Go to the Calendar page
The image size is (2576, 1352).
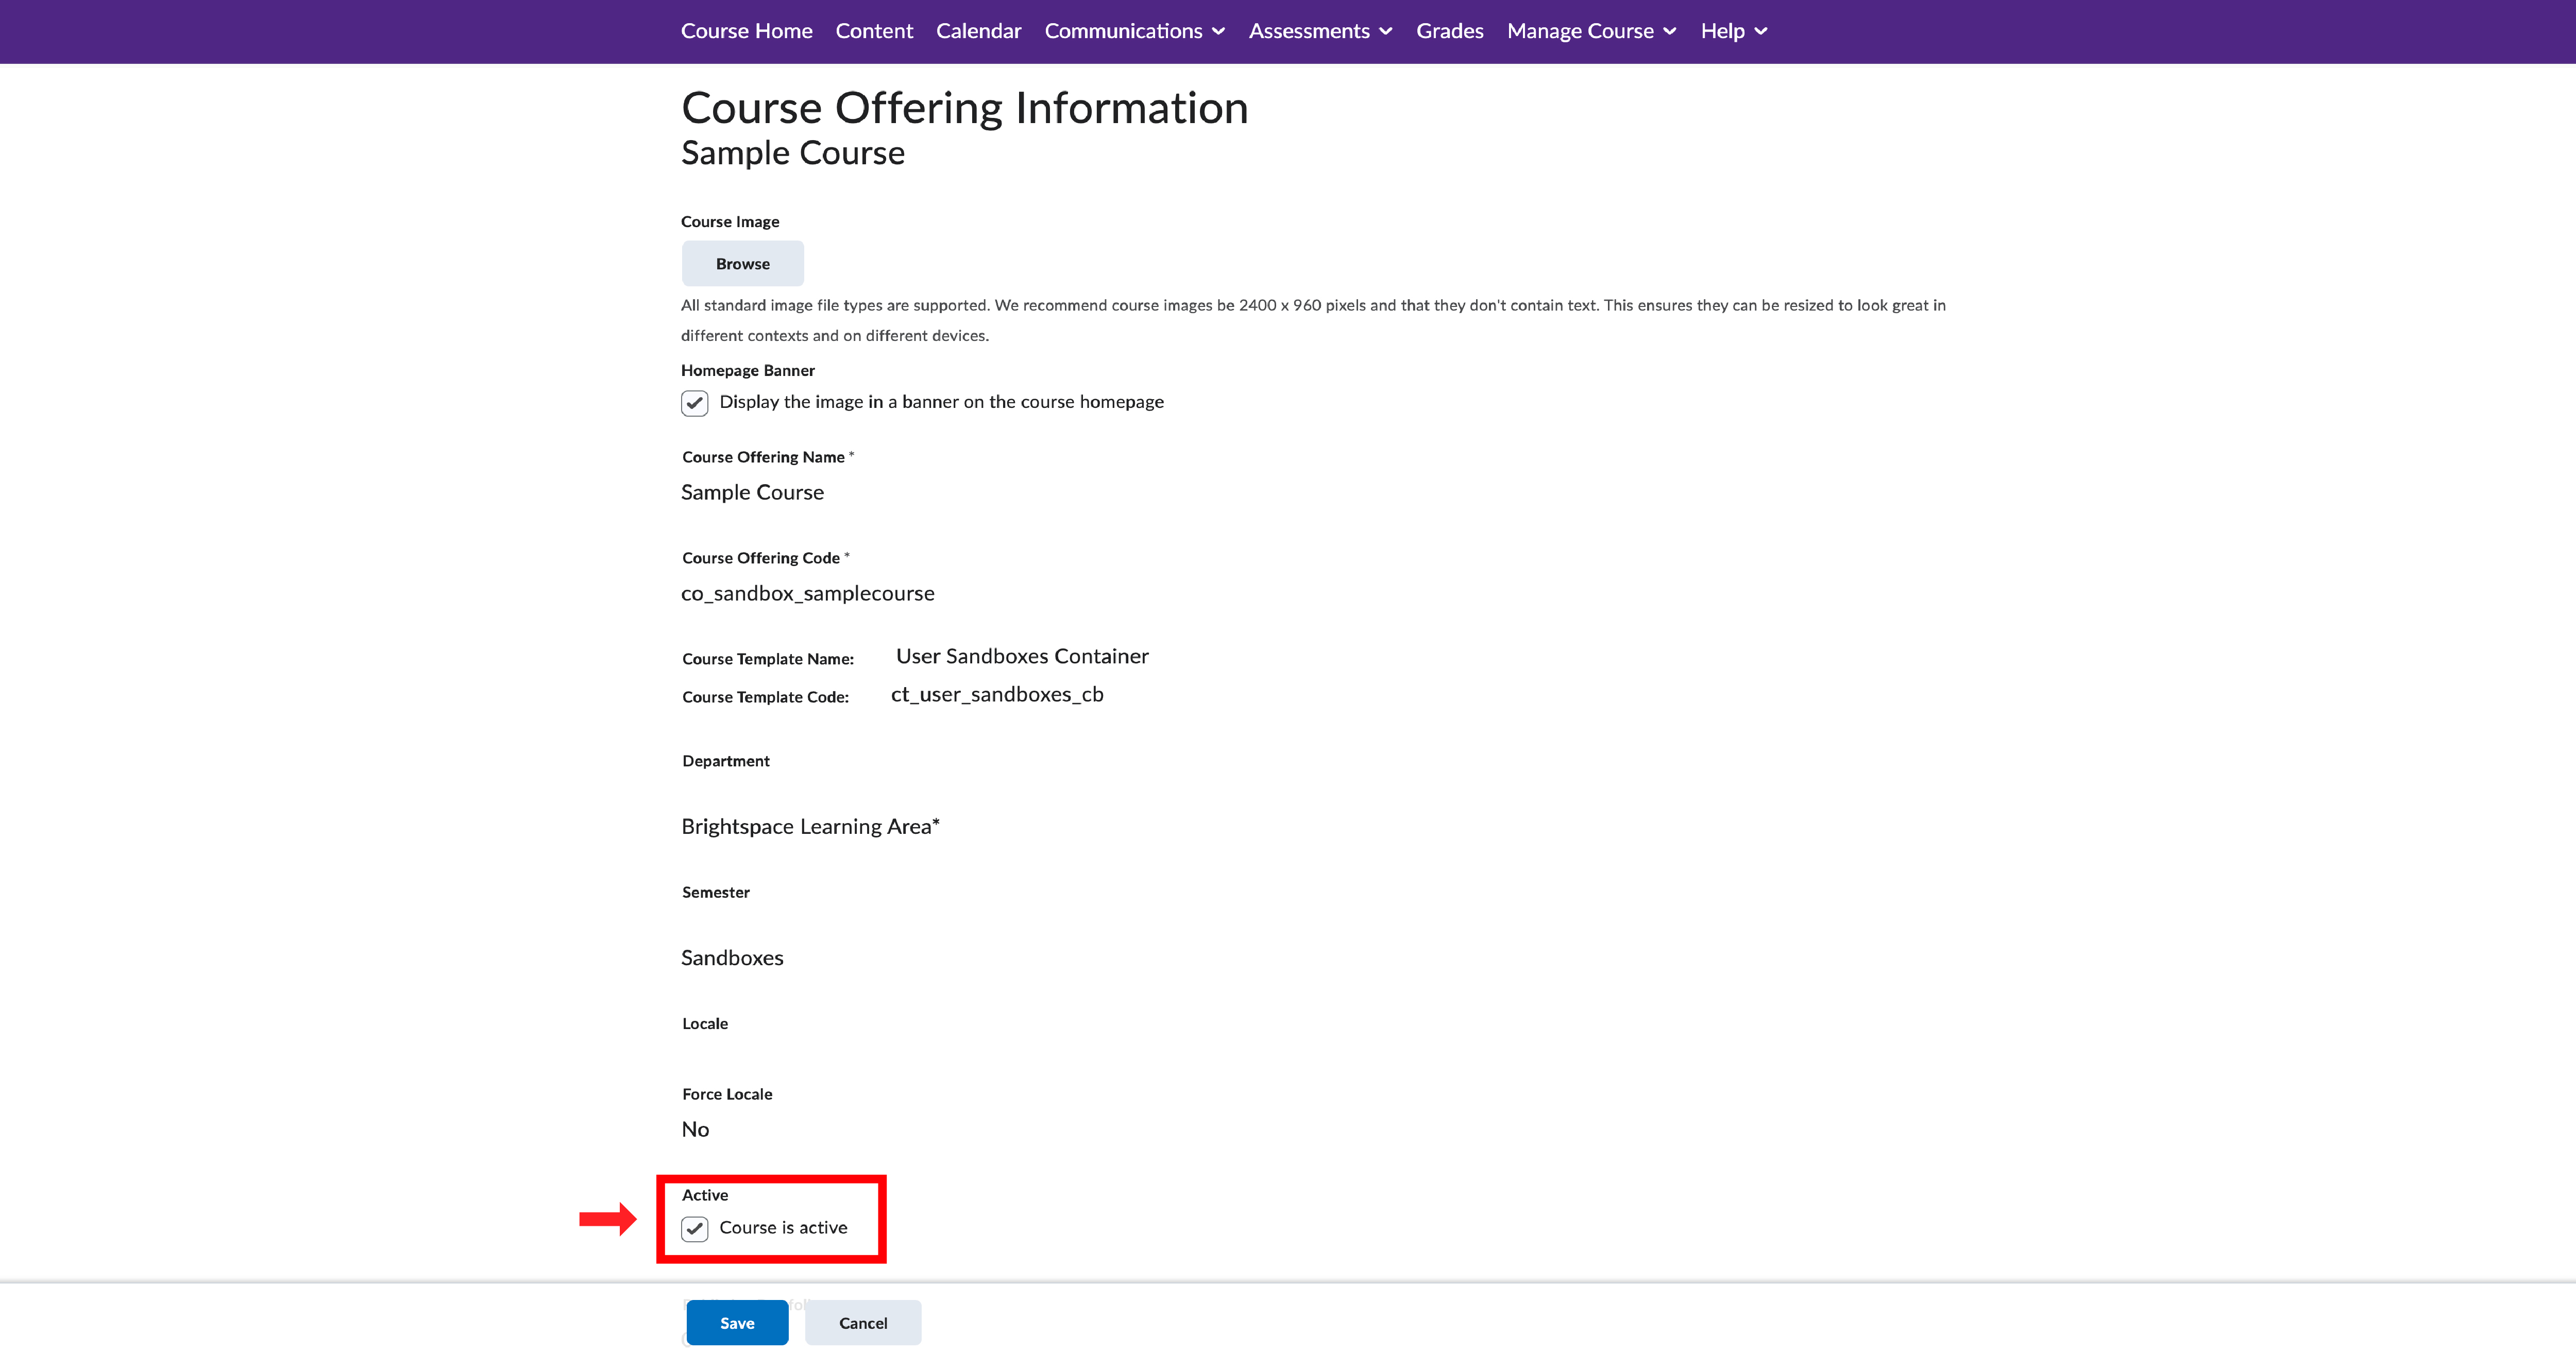979,31
